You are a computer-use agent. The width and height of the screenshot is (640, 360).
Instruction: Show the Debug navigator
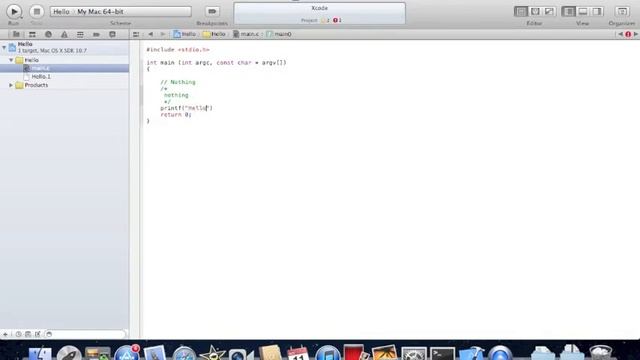click(x=80, y=34)
